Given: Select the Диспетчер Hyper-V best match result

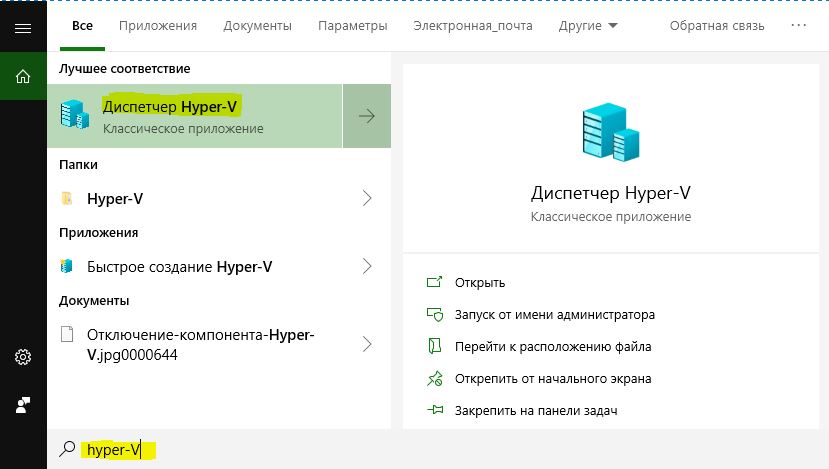Looking at the screenshot, I should coord(195,116).
